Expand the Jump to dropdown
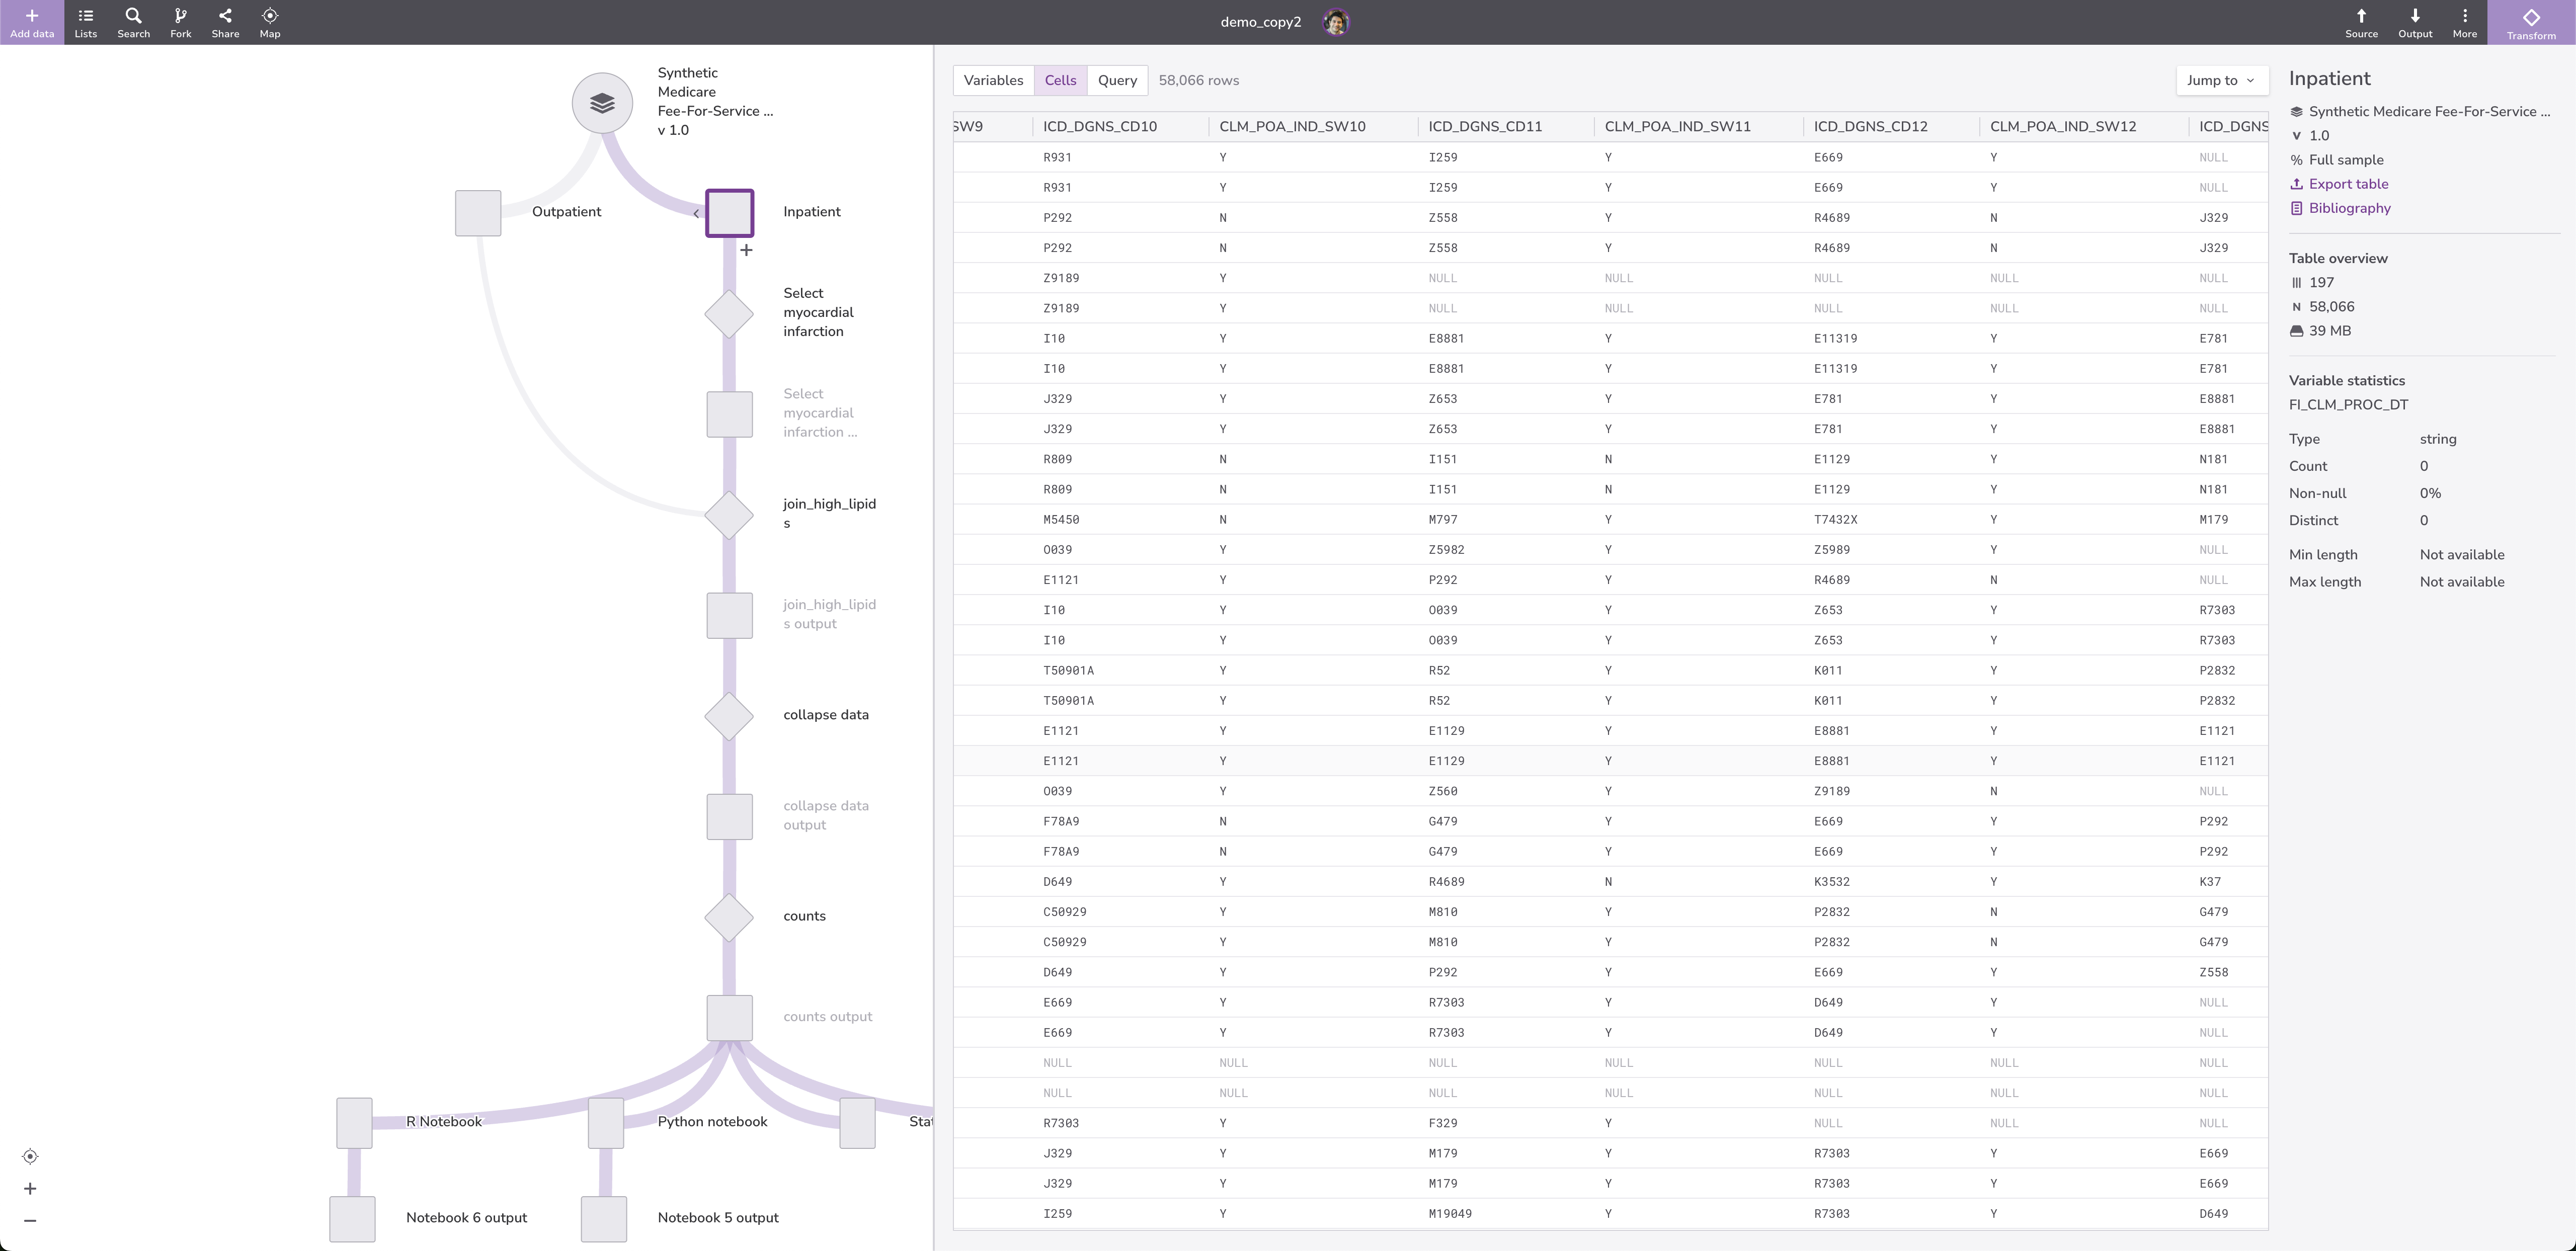2576x1251 pixels. (2221, 80)
